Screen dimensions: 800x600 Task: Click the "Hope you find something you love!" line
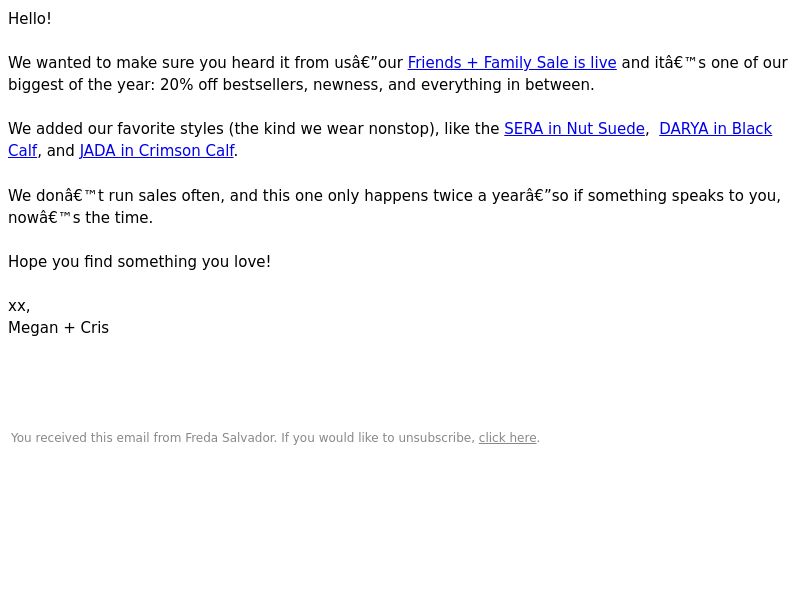[x=139, y=262]
